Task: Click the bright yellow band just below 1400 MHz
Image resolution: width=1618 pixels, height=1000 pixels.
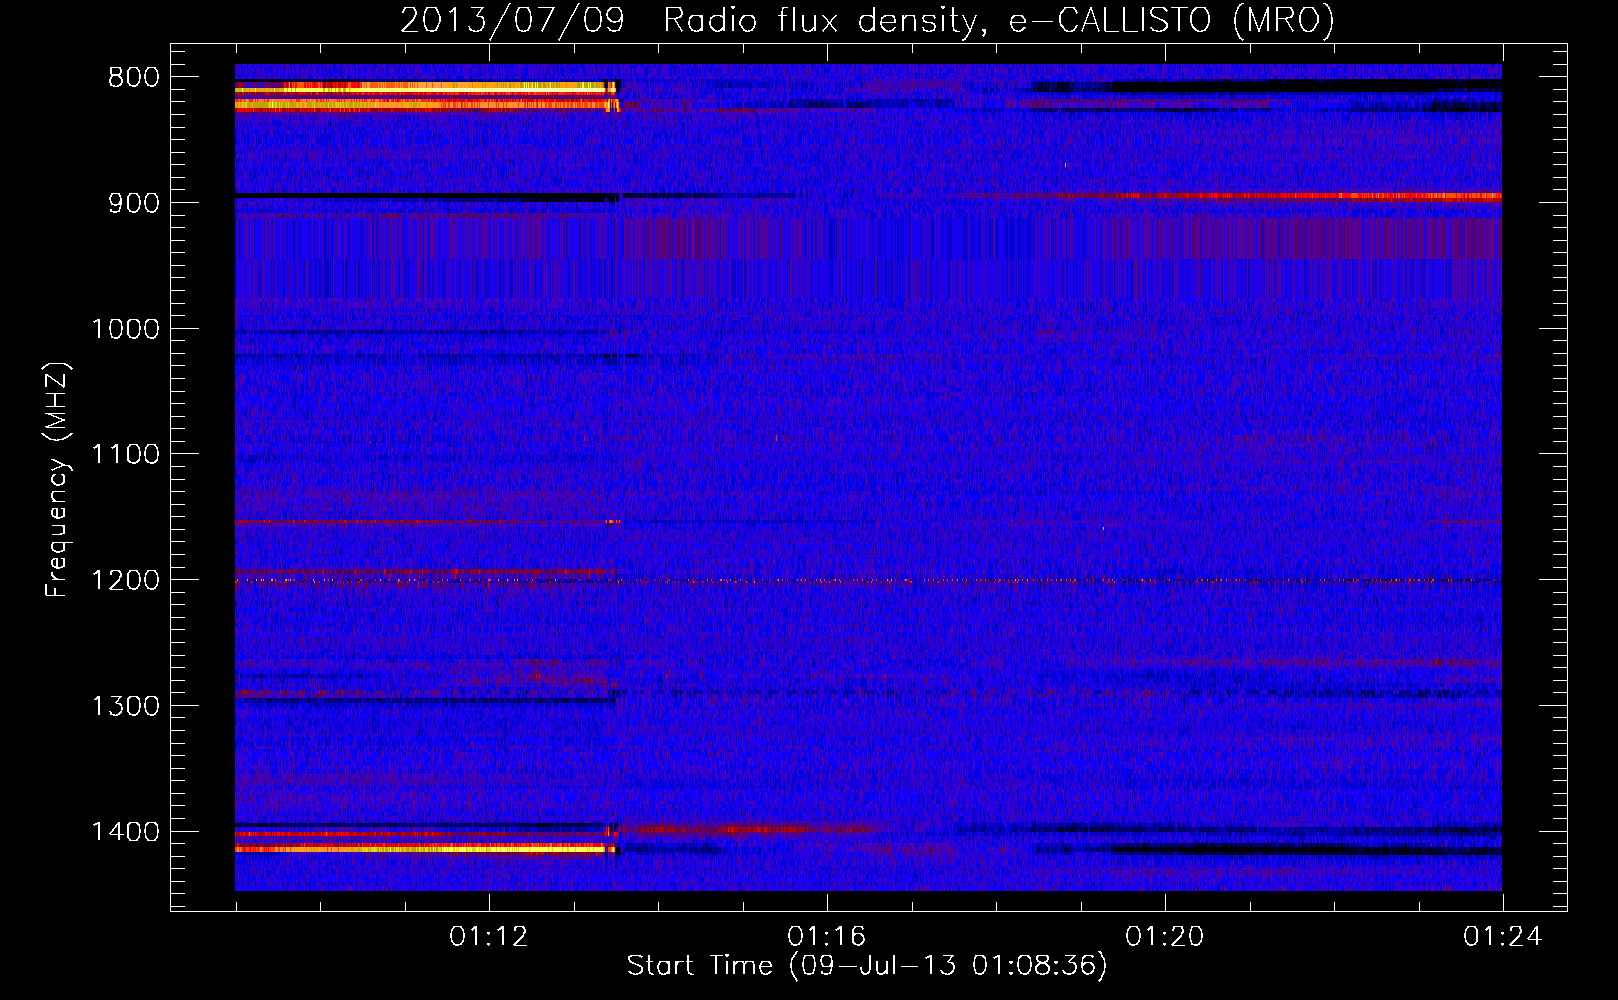Action: tap(427, 849)
